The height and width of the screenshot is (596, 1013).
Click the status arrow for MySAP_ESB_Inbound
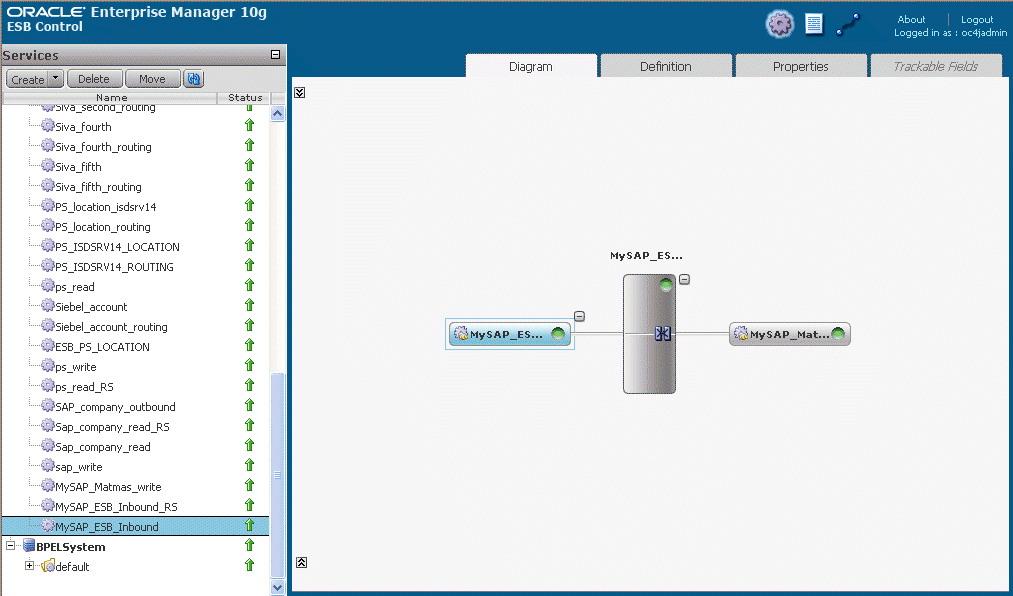[249, 526]
